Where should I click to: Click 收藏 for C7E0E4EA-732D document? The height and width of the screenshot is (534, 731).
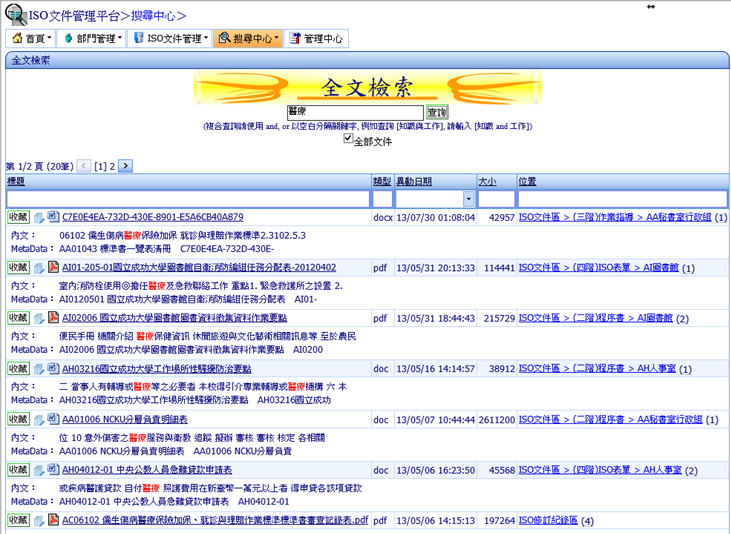point(19,217)
